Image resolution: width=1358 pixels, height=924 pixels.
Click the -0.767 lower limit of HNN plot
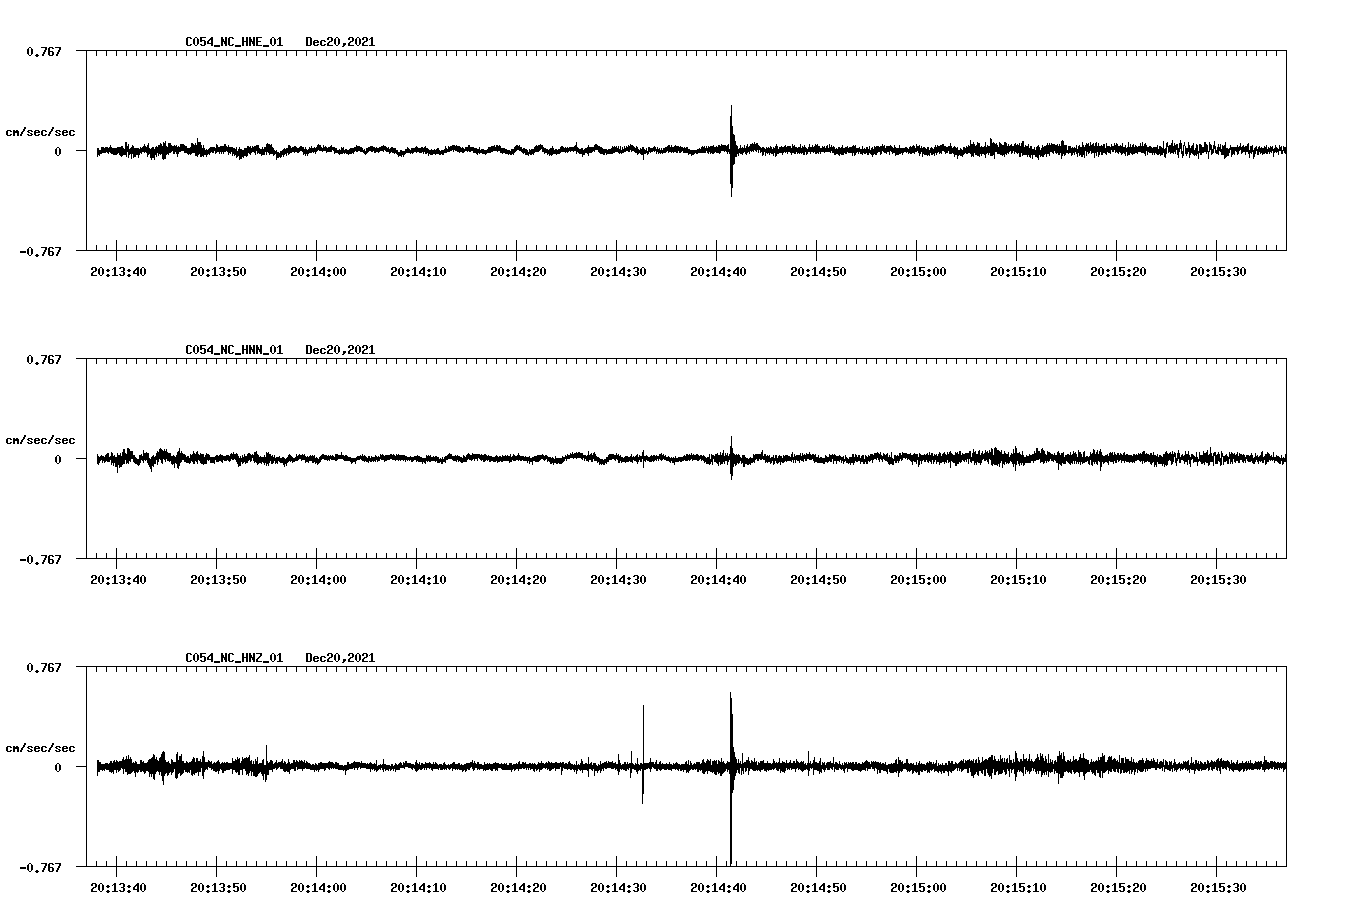point(40,559)
